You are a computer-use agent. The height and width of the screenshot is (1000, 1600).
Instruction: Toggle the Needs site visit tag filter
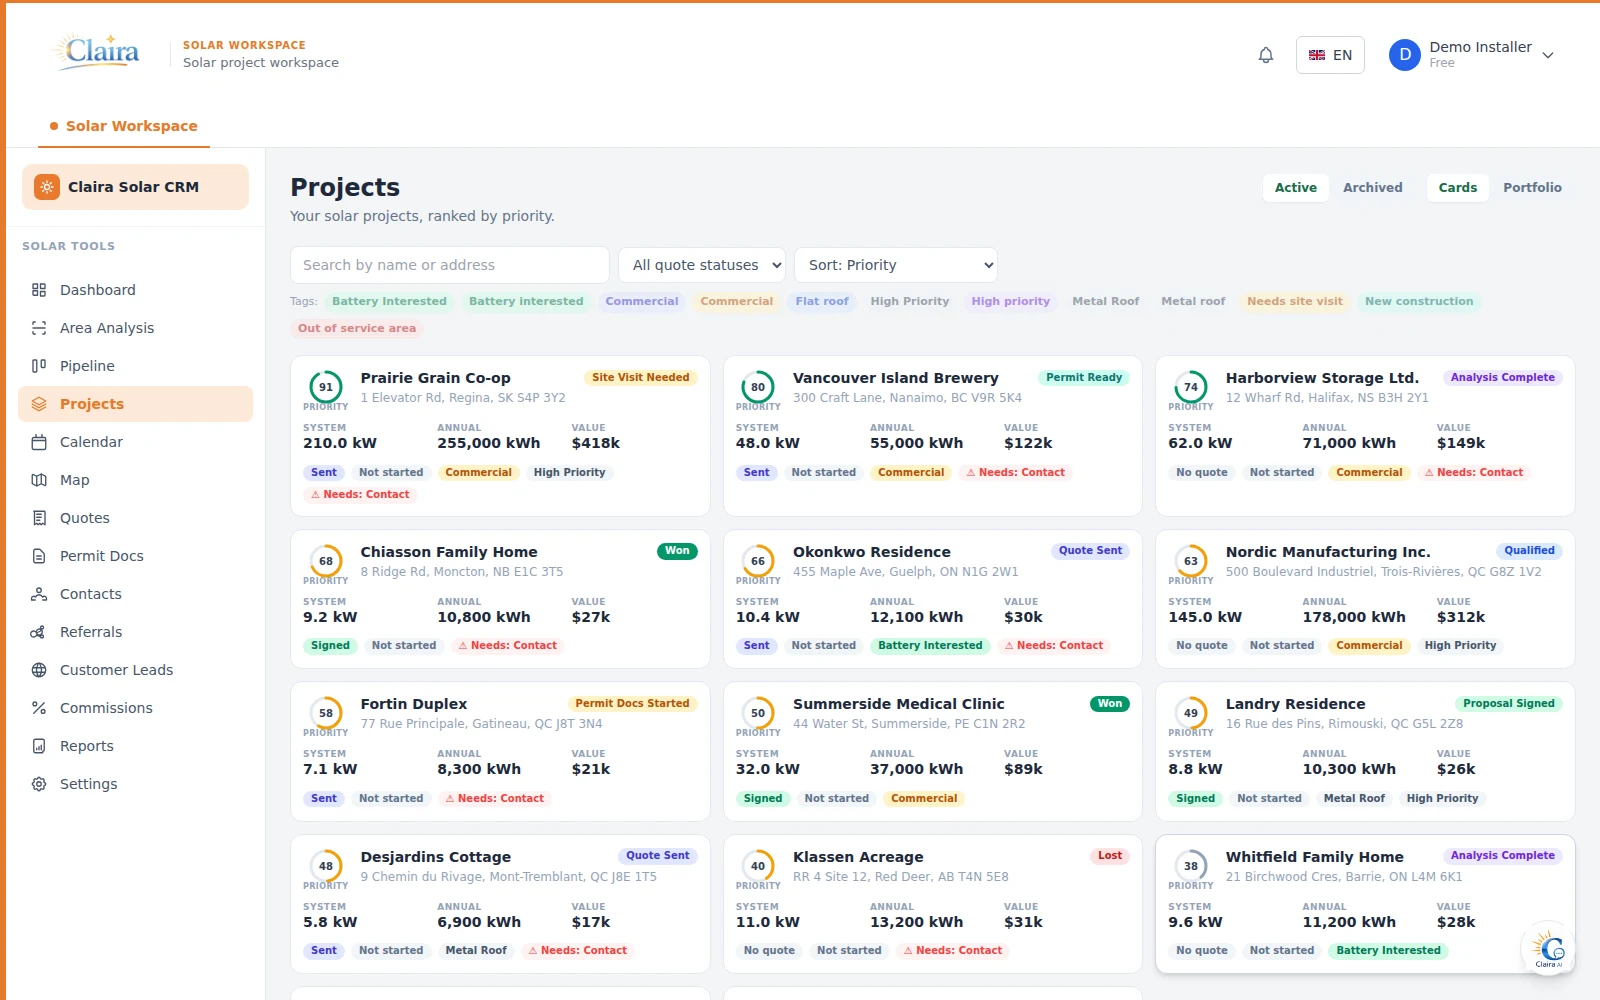[x=1295, y=301]
